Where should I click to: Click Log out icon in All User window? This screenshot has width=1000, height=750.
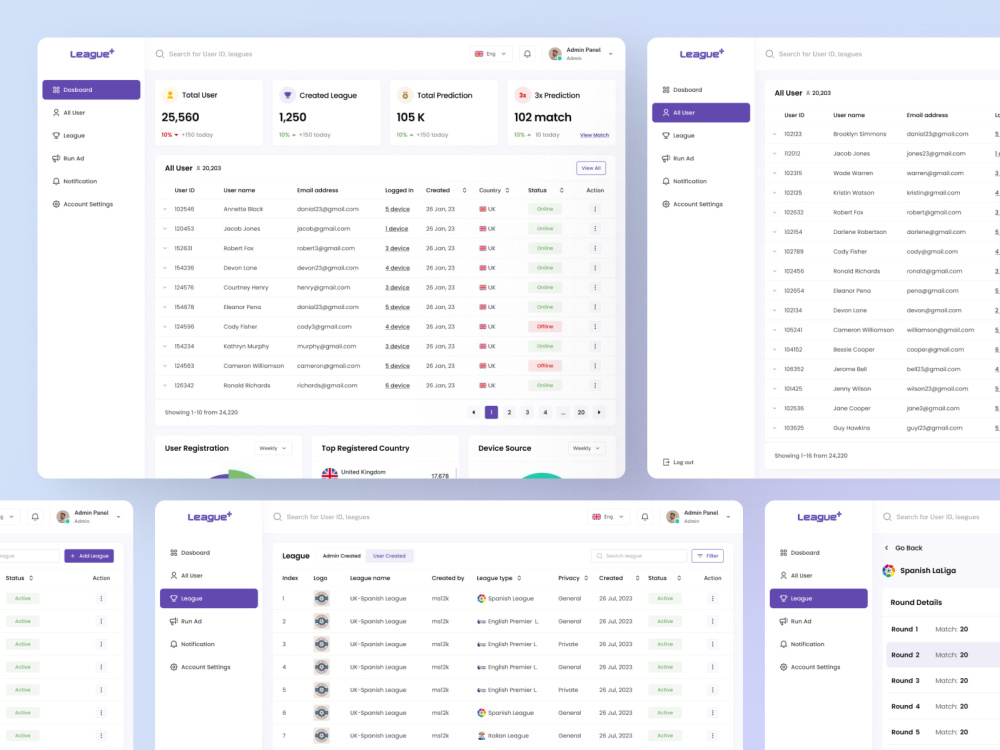point(666,462)
